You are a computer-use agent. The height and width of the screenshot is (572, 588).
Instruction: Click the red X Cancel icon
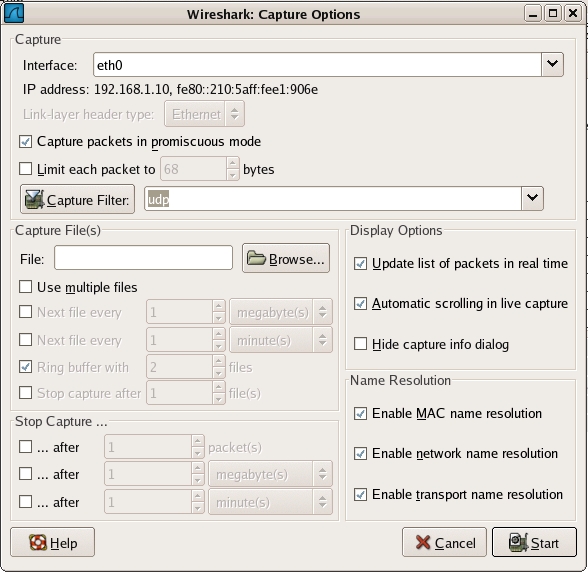point(423,542)
